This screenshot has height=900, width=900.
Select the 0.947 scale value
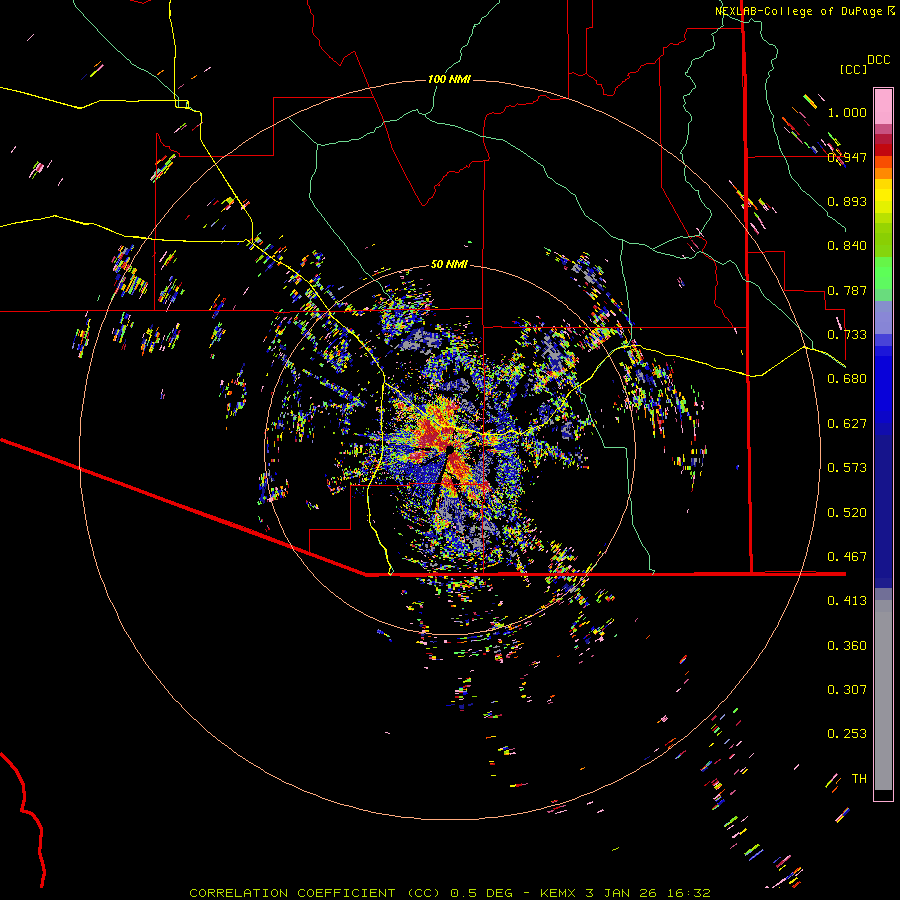[847, 157]
